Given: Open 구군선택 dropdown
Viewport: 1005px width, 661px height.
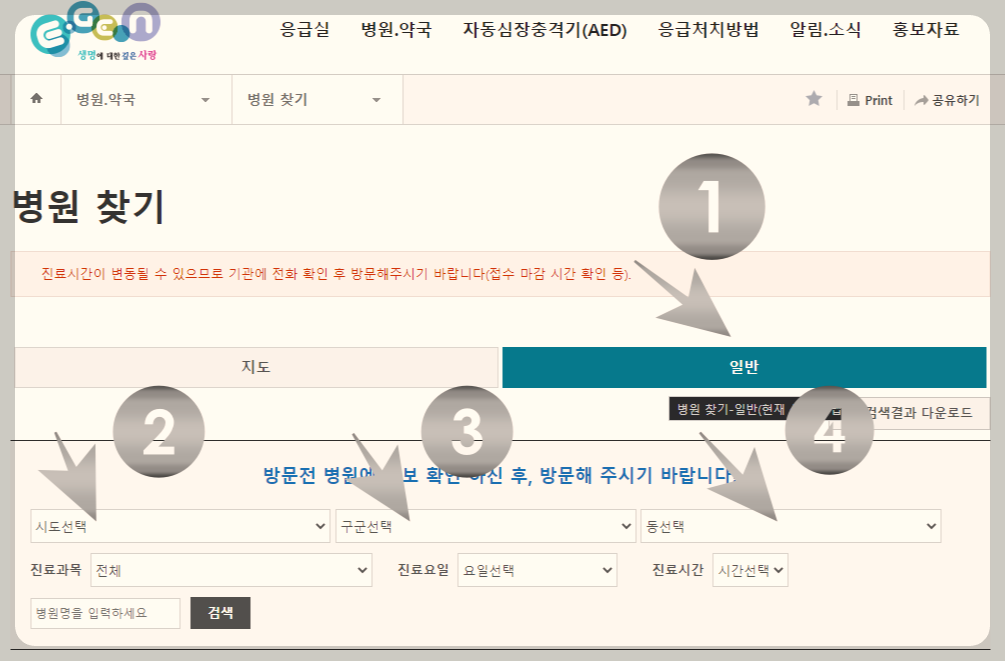Looking at the screenshot, I should (x=486, y=526).
